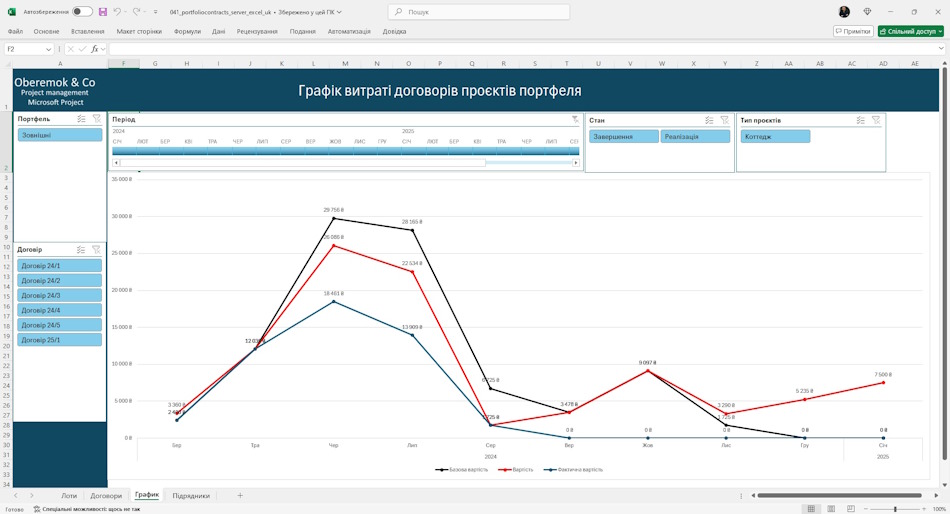This screenshot has height=514, width=950.
Task: Switch to Normal view in the status bar
Action: pyautogui.click(x=811, y=509)
